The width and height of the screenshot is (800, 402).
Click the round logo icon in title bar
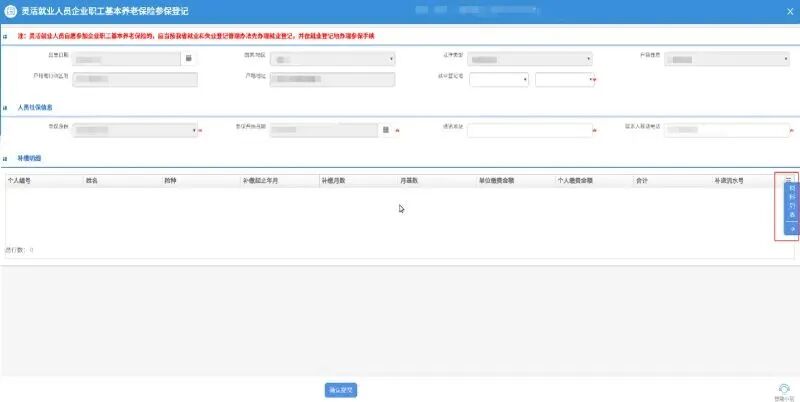point(10,11)
